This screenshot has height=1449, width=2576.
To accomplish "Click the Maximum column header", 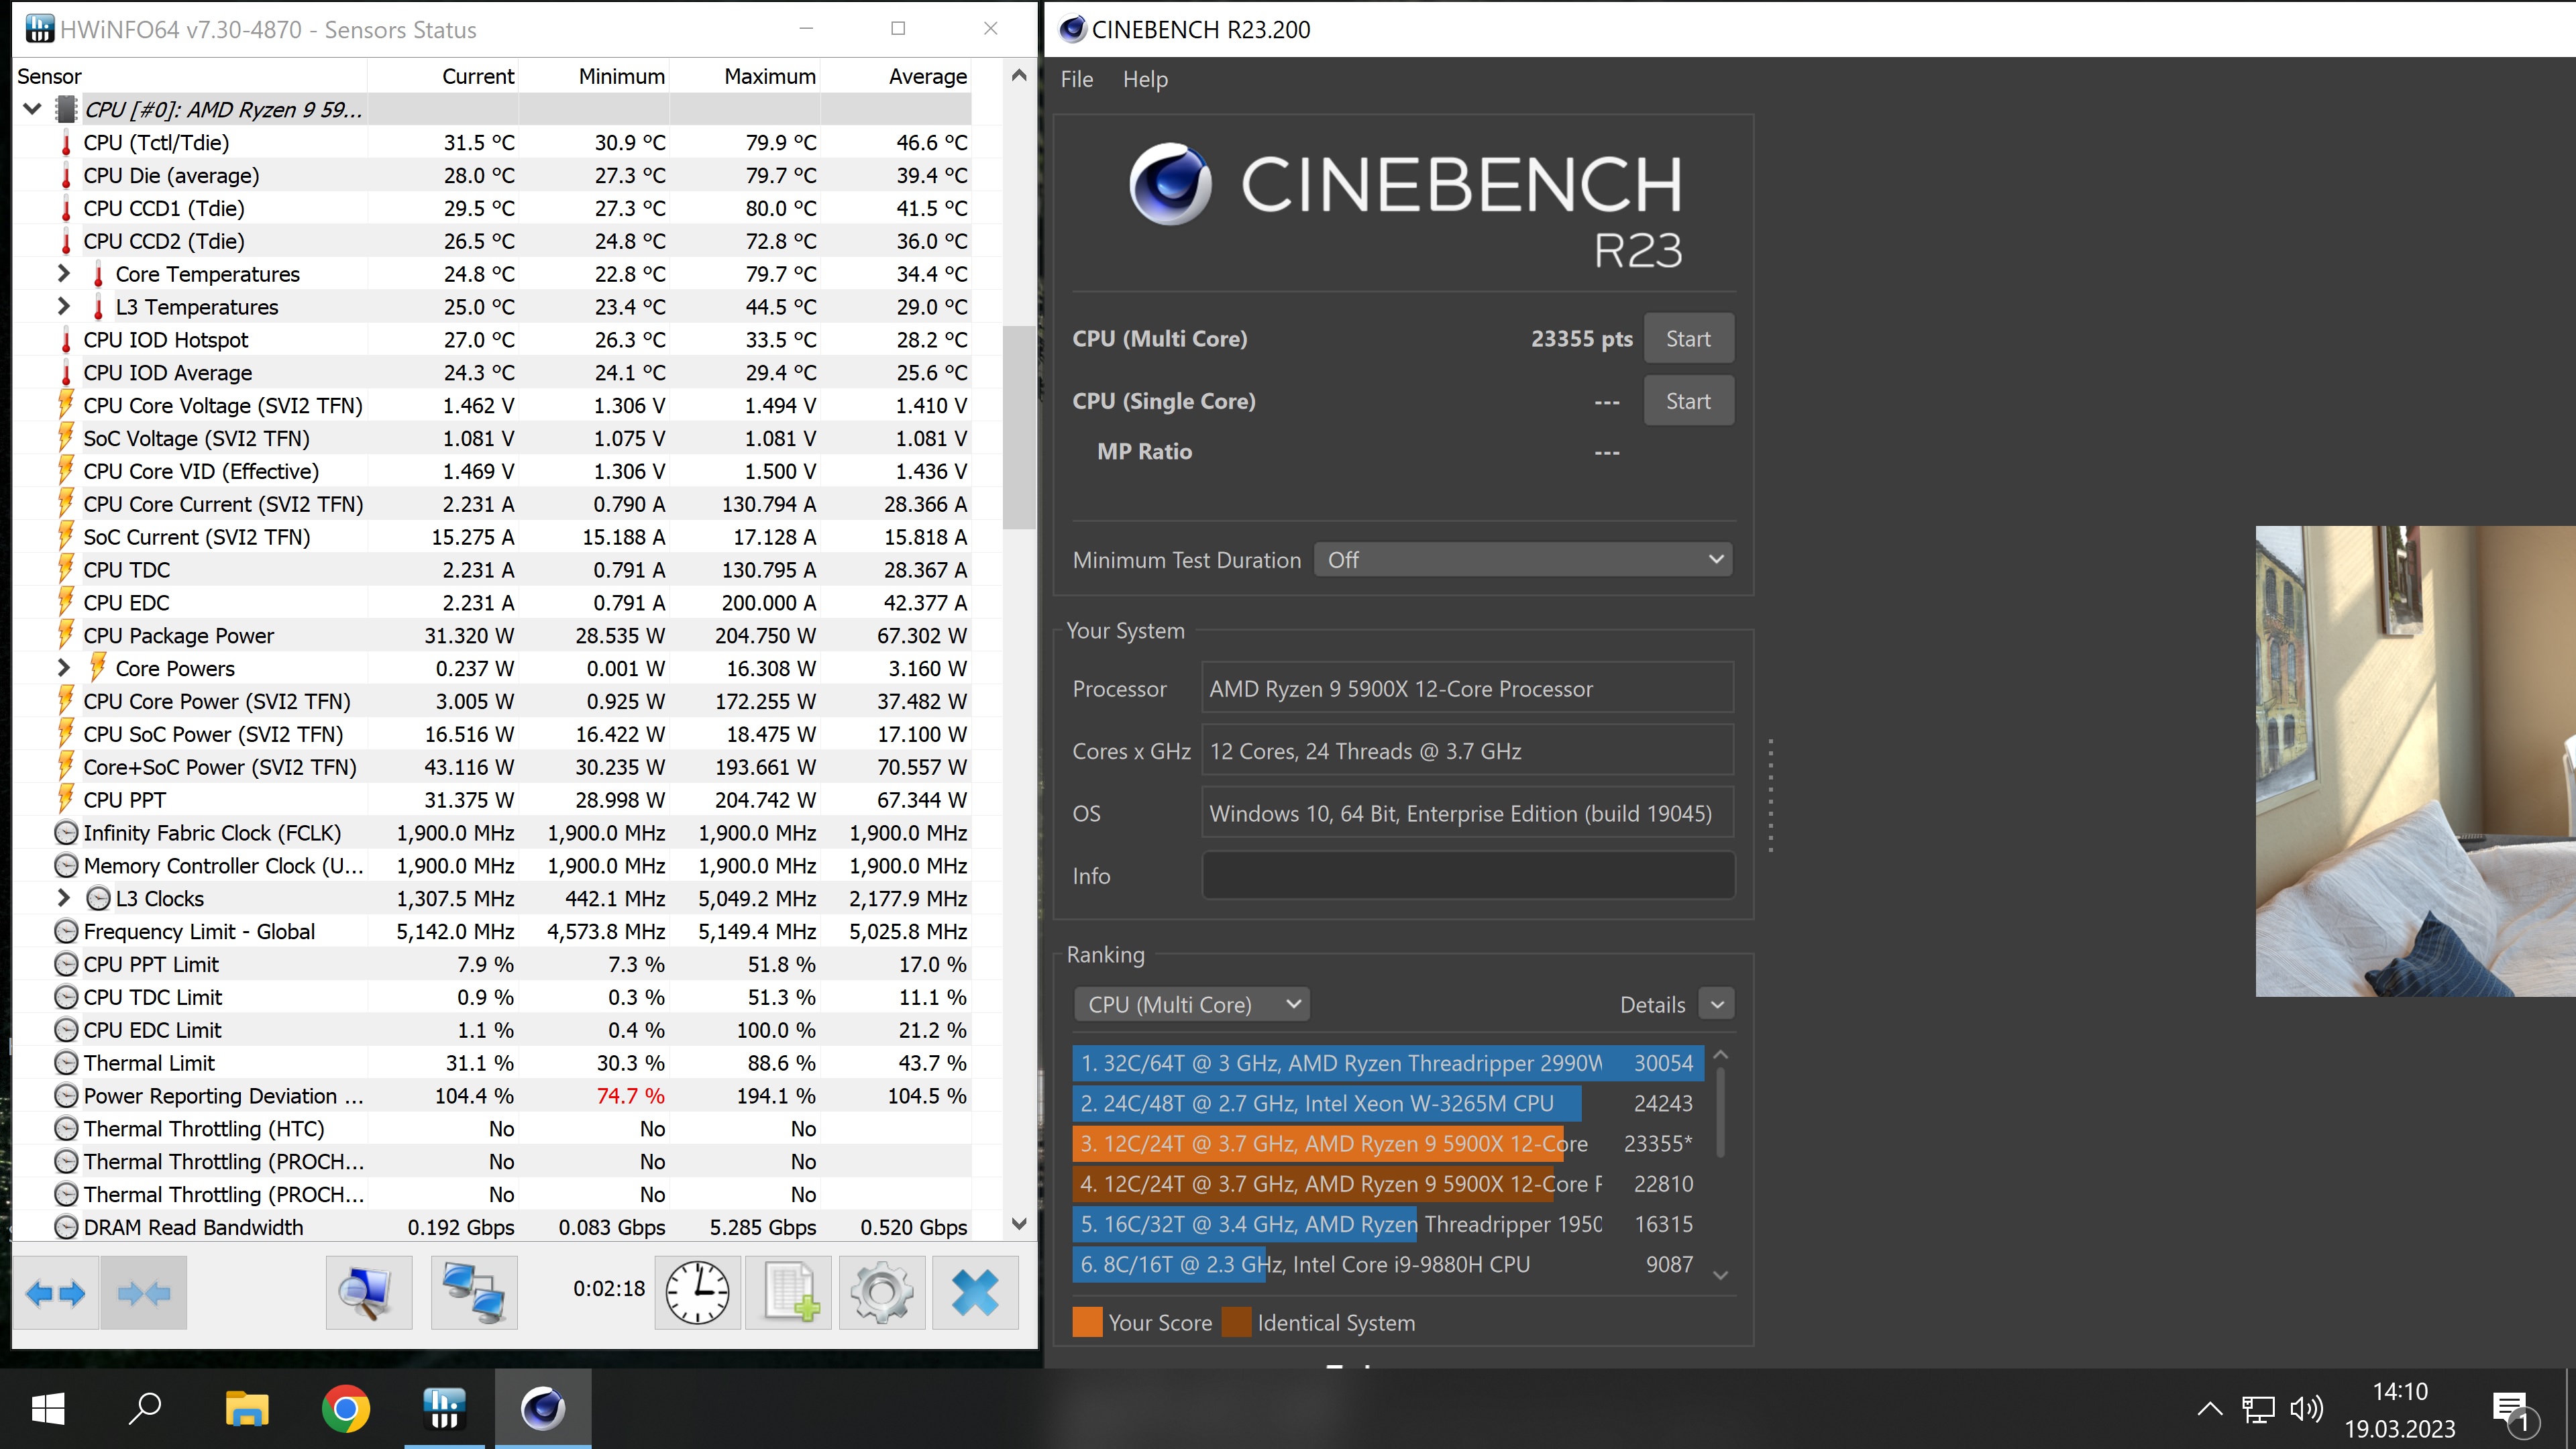I will click(x=745, y=76).
